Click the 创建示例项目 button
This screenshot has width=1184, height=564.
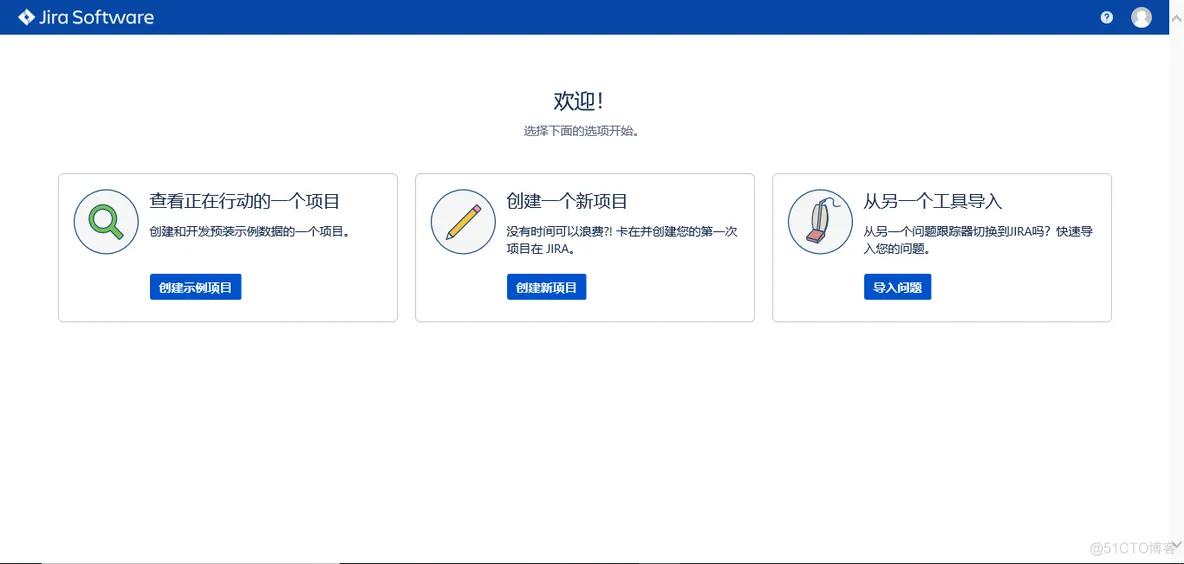click(x=196, y=287)
